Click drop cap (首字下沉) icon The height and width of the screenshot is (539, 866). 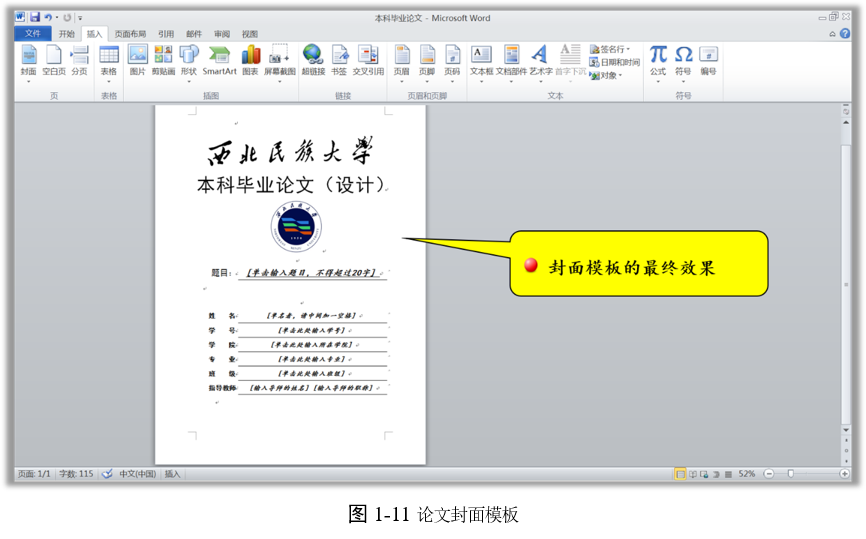(571, 54)
